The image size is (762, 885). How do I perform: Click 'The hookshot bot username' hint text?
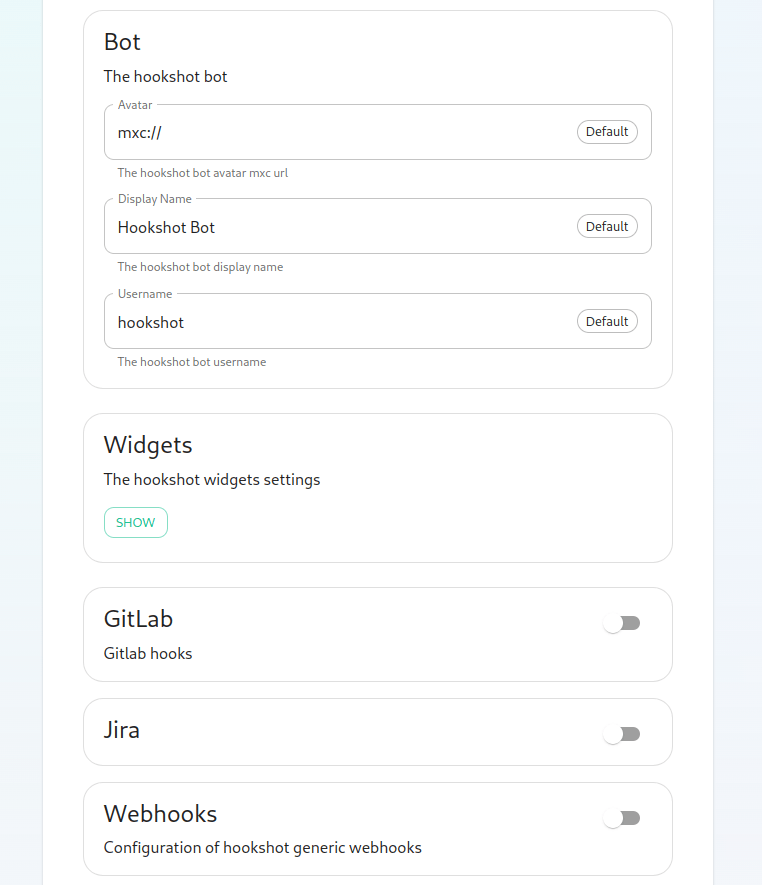pos(192,362)
